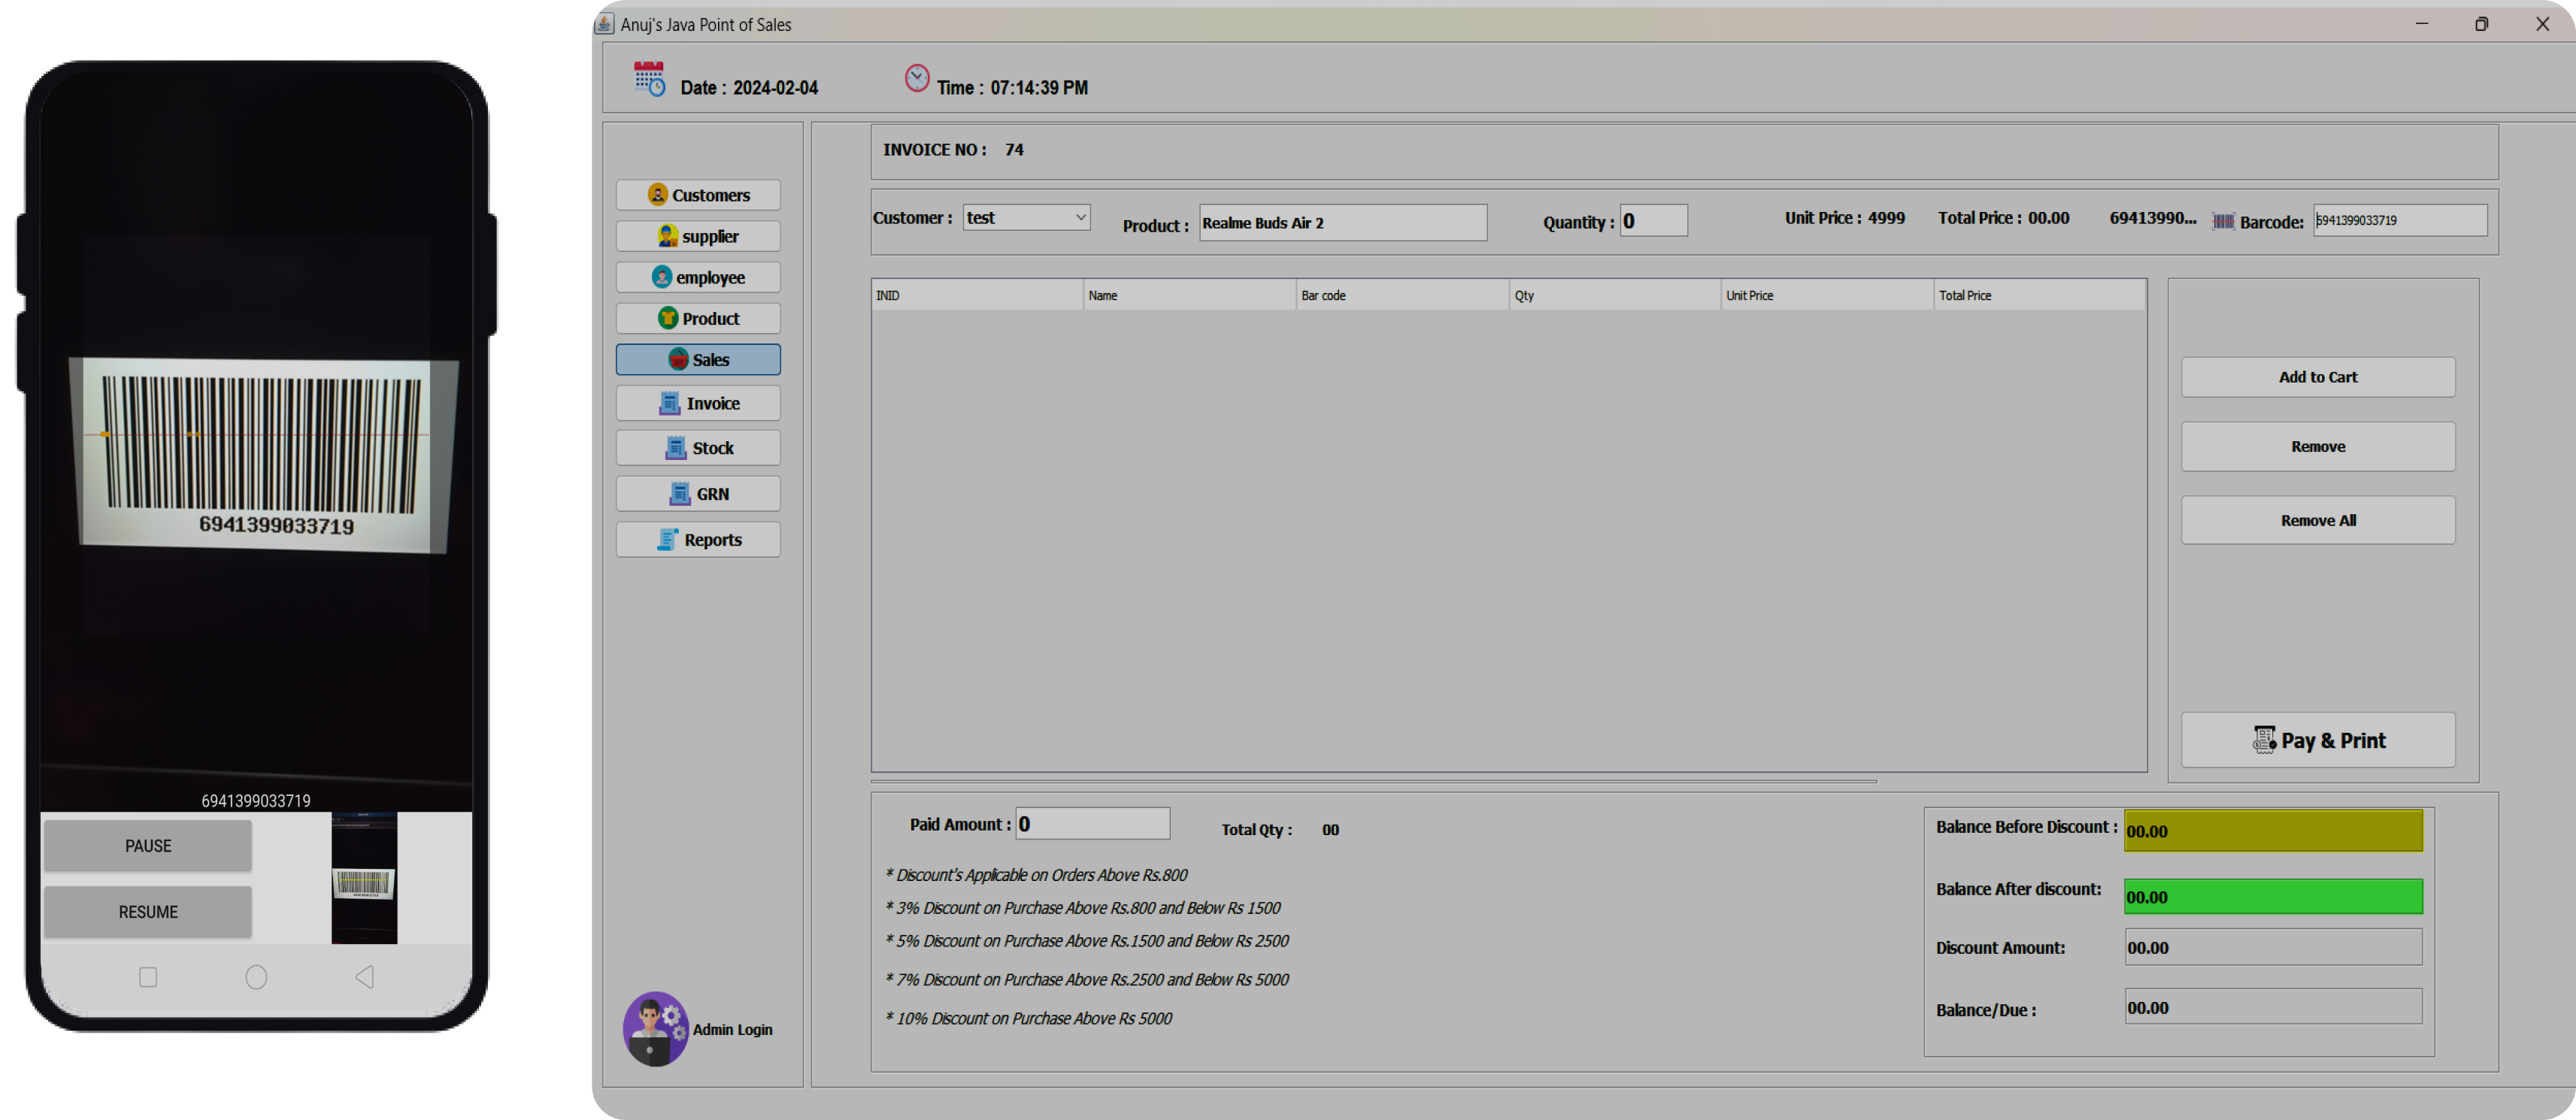The image size is (2576, 1120).
Task: Click the Product icon in the sidebar
Action: 667,318
